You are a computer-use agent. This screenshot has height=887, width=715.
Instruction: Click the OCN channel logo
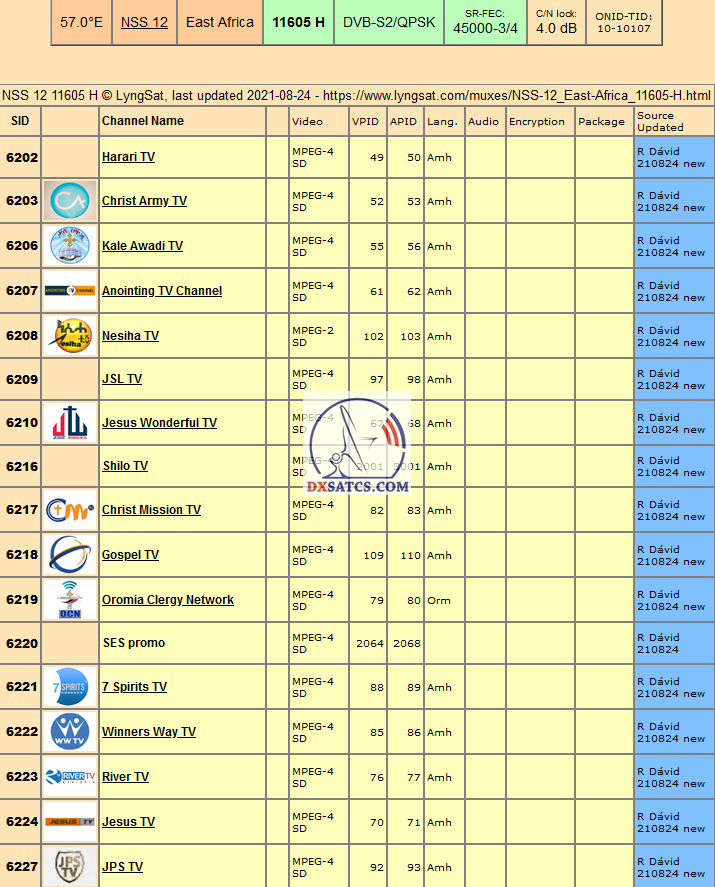pos(70,600)
